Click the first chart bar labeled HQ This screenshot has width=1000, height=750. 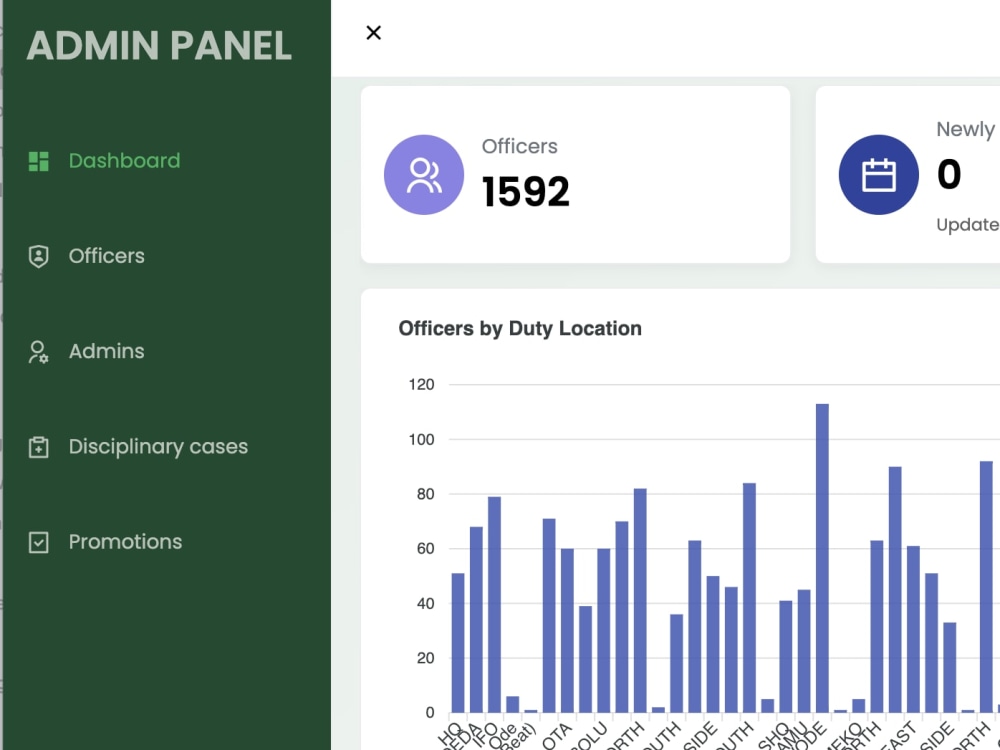tap(458, 643)
